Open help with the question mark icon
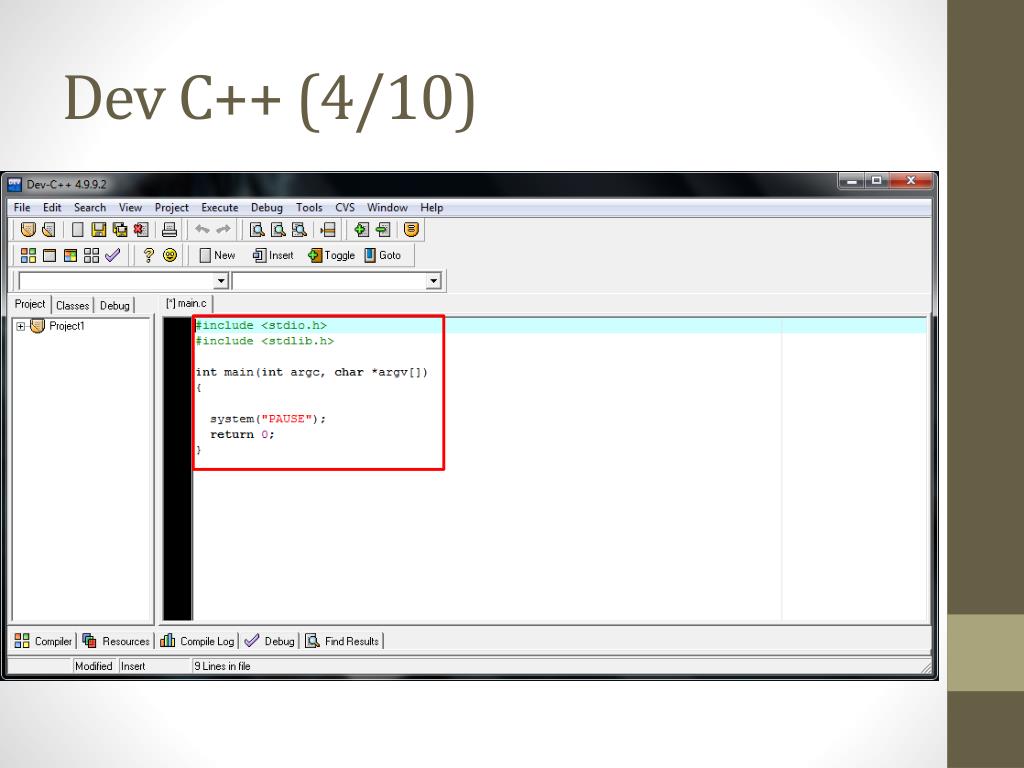Screen dimensions: 1024x768 [148, 255]
